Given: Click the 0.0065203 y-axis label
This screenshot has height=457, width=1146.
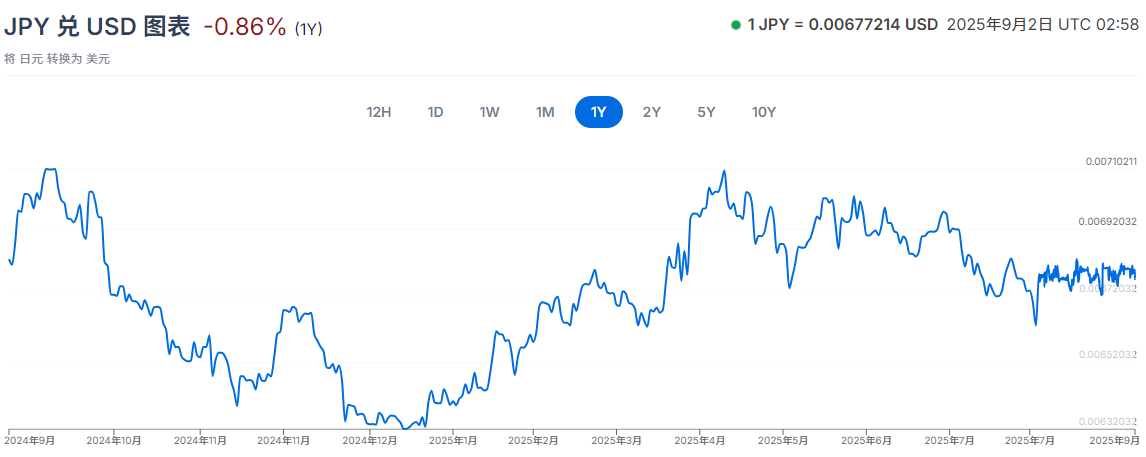Looking at the screenshot, I should click(x=1108, y=355).
